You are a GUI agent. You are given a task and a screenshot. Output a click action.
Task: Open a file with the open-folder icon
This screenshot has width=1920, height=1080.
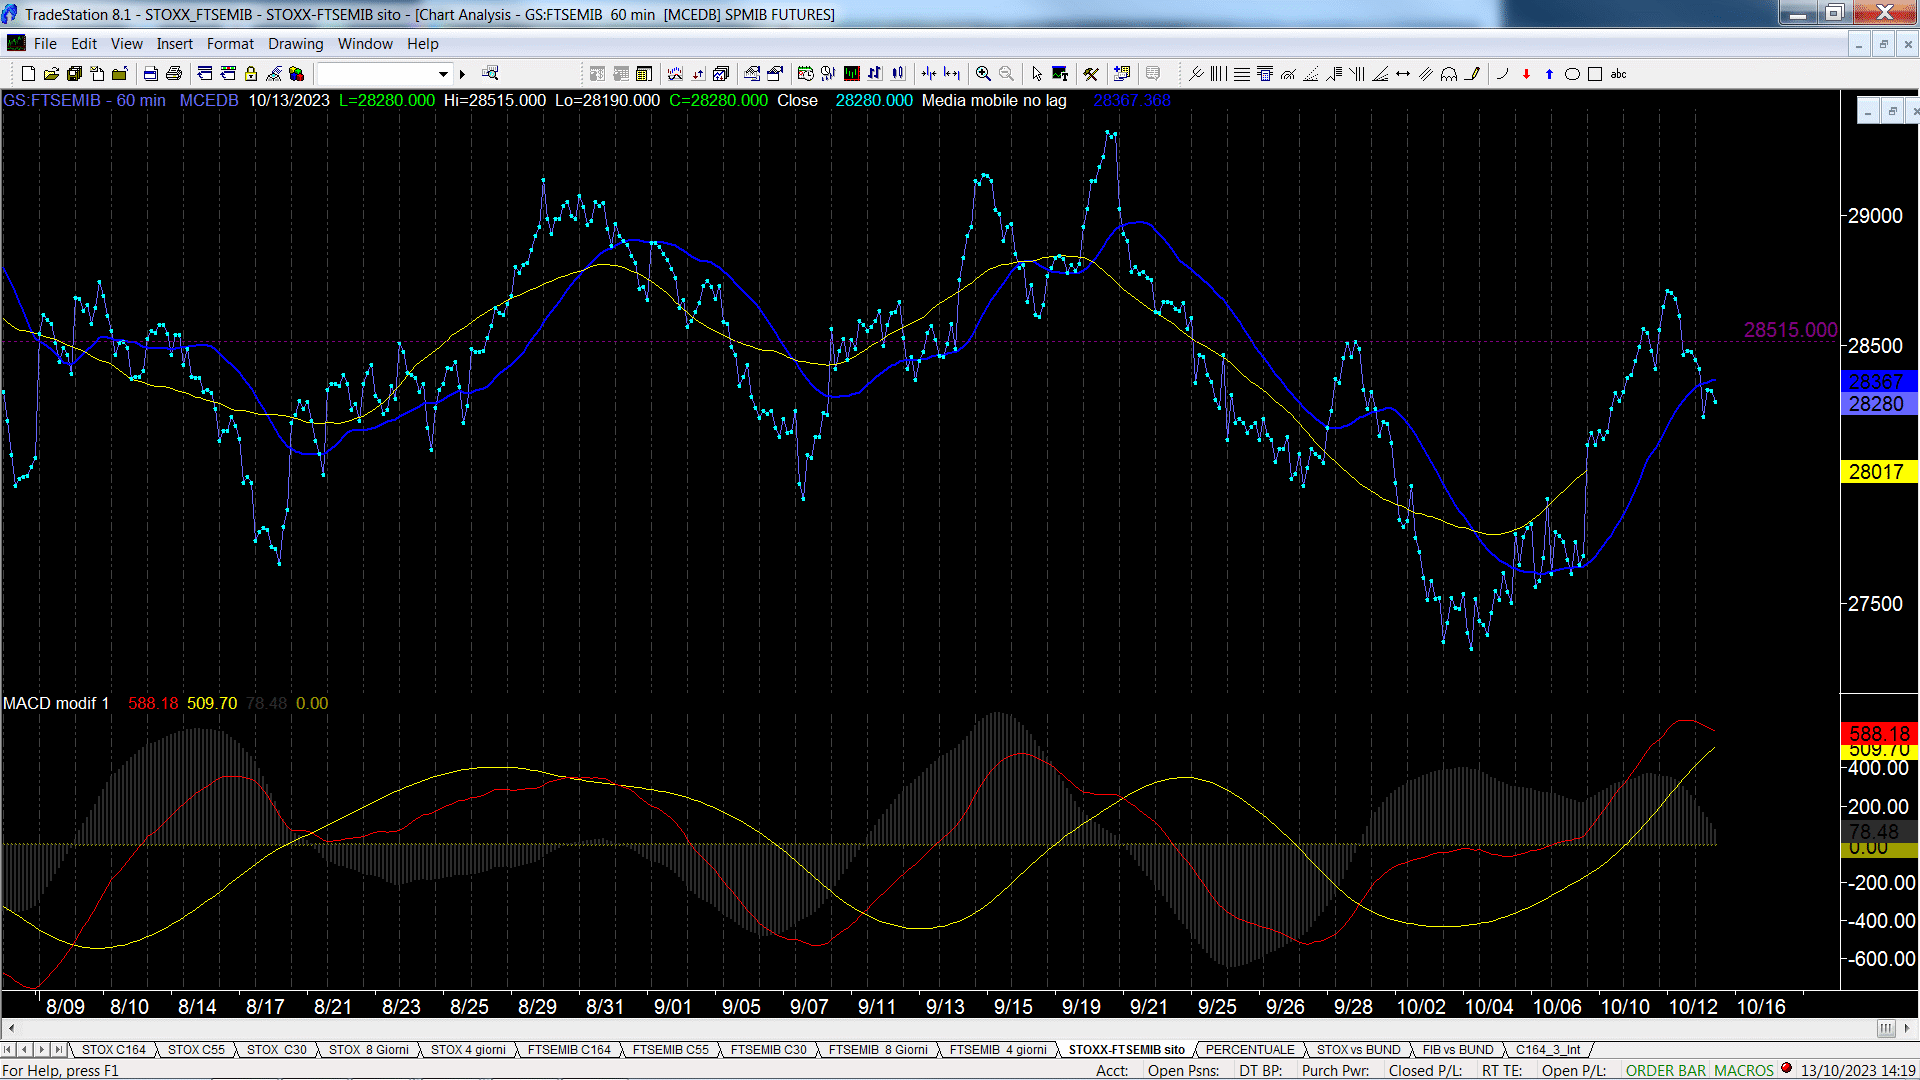coord(51,74)
